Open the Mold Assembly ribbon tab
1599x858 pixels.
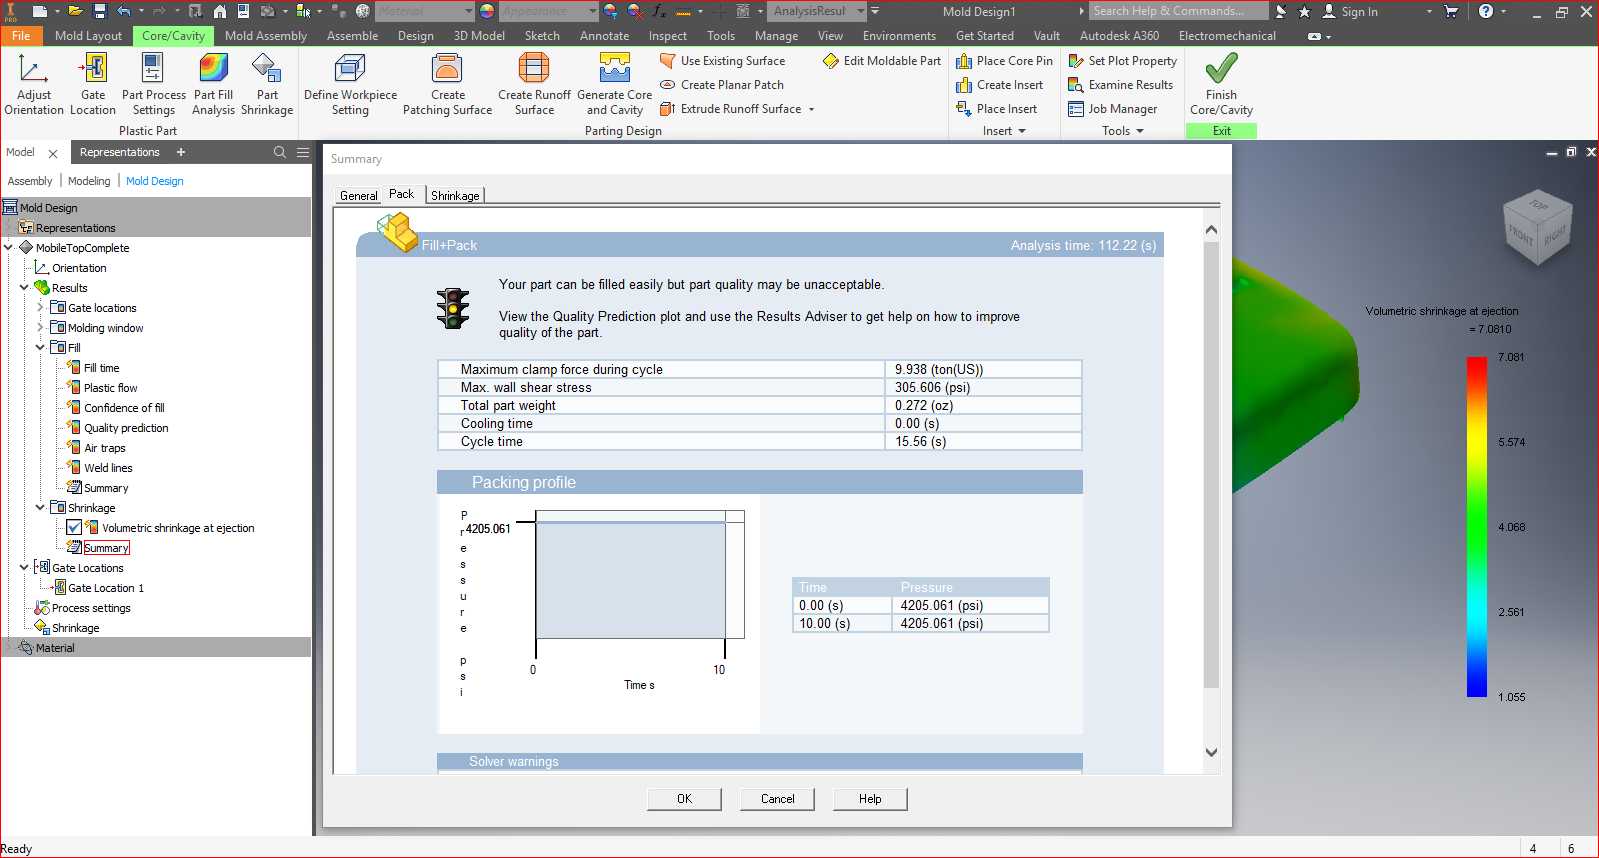coord(266,35)
